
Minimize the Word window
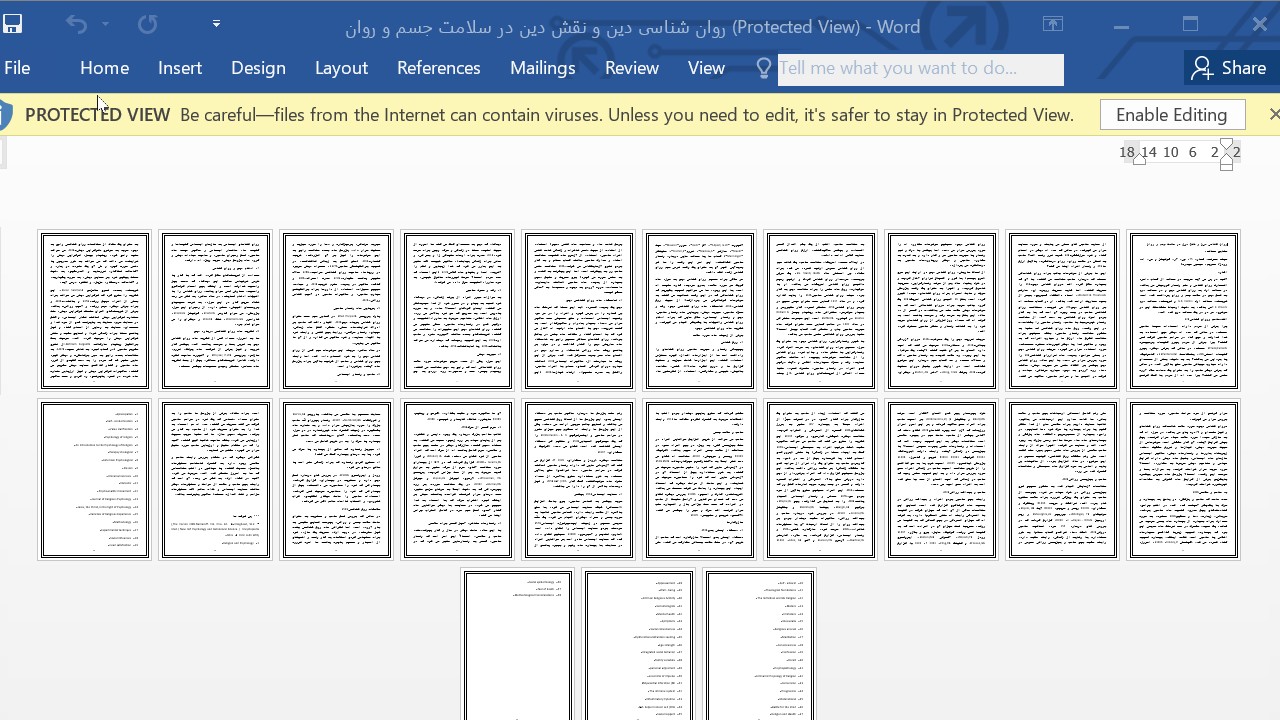1122,25
